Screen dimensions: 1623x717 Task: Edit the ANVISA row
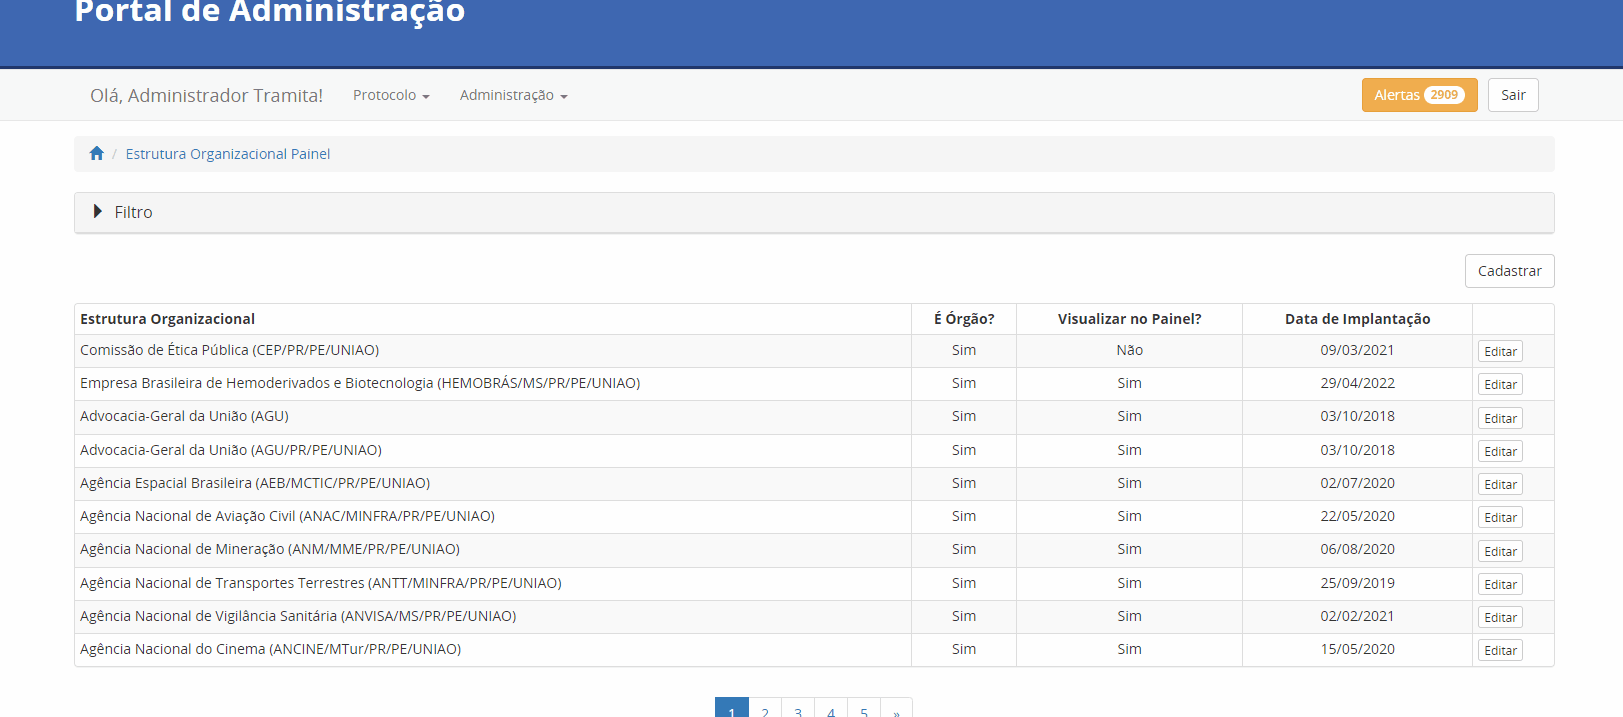pos(1500,617)
